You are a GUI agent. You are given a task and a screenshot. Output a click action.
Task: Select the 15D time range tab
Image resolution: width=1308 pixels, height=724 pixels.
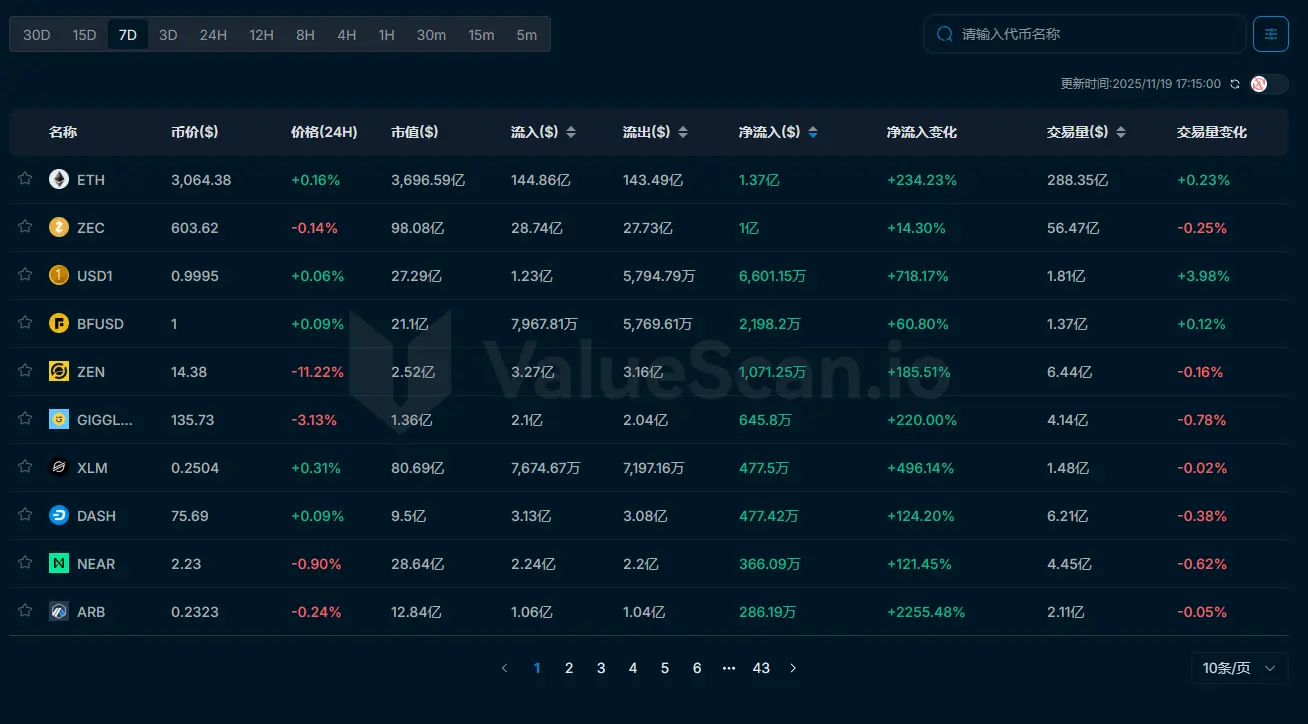[x=84, y=34]
